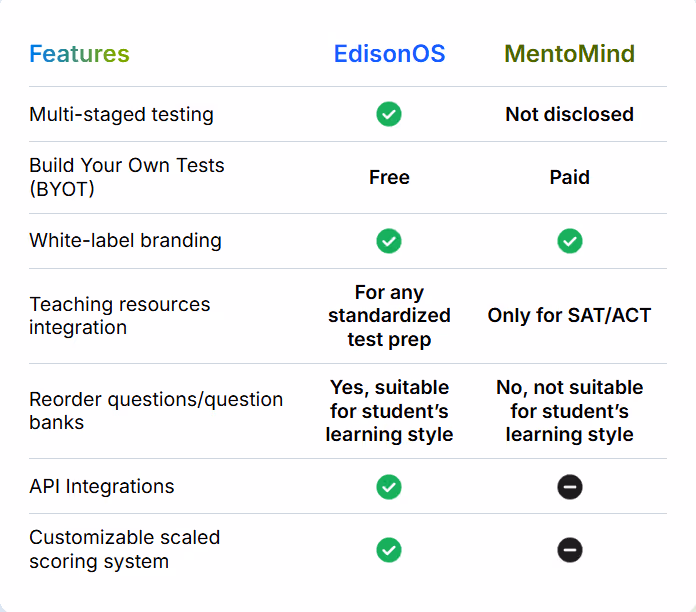Click the 'Not disclosed' cell text
Viewport: 696px width, 612px height.
click(569, 115)
